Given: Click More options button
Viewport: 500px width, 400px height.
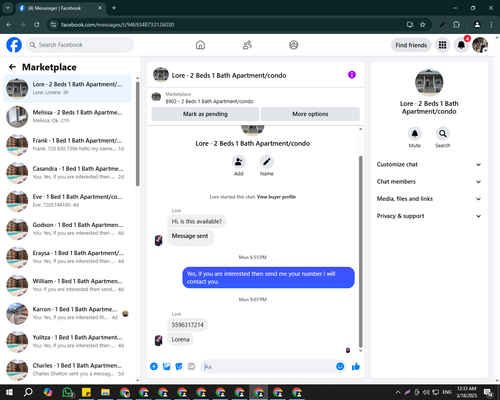Looking at the screenshot, I should (x=310, y=114).
